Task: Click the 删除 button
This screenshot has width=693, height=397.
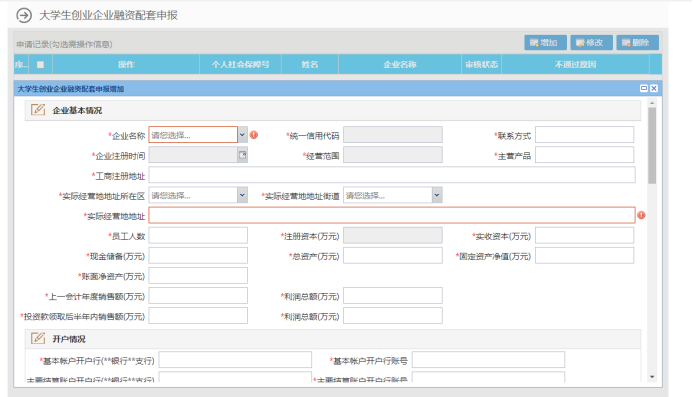Action: (637, 43)
